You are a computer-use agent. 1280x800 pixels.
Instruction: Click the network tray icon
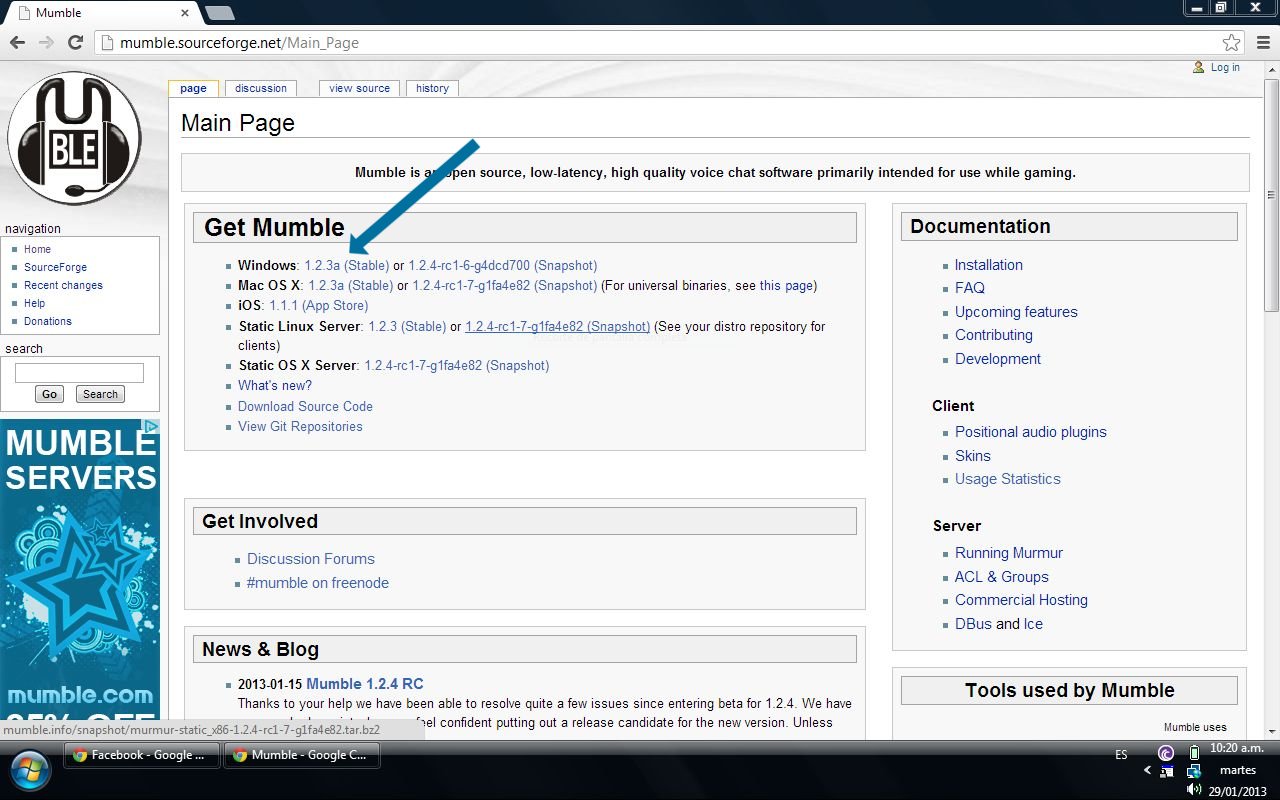tap(1193, 771)
